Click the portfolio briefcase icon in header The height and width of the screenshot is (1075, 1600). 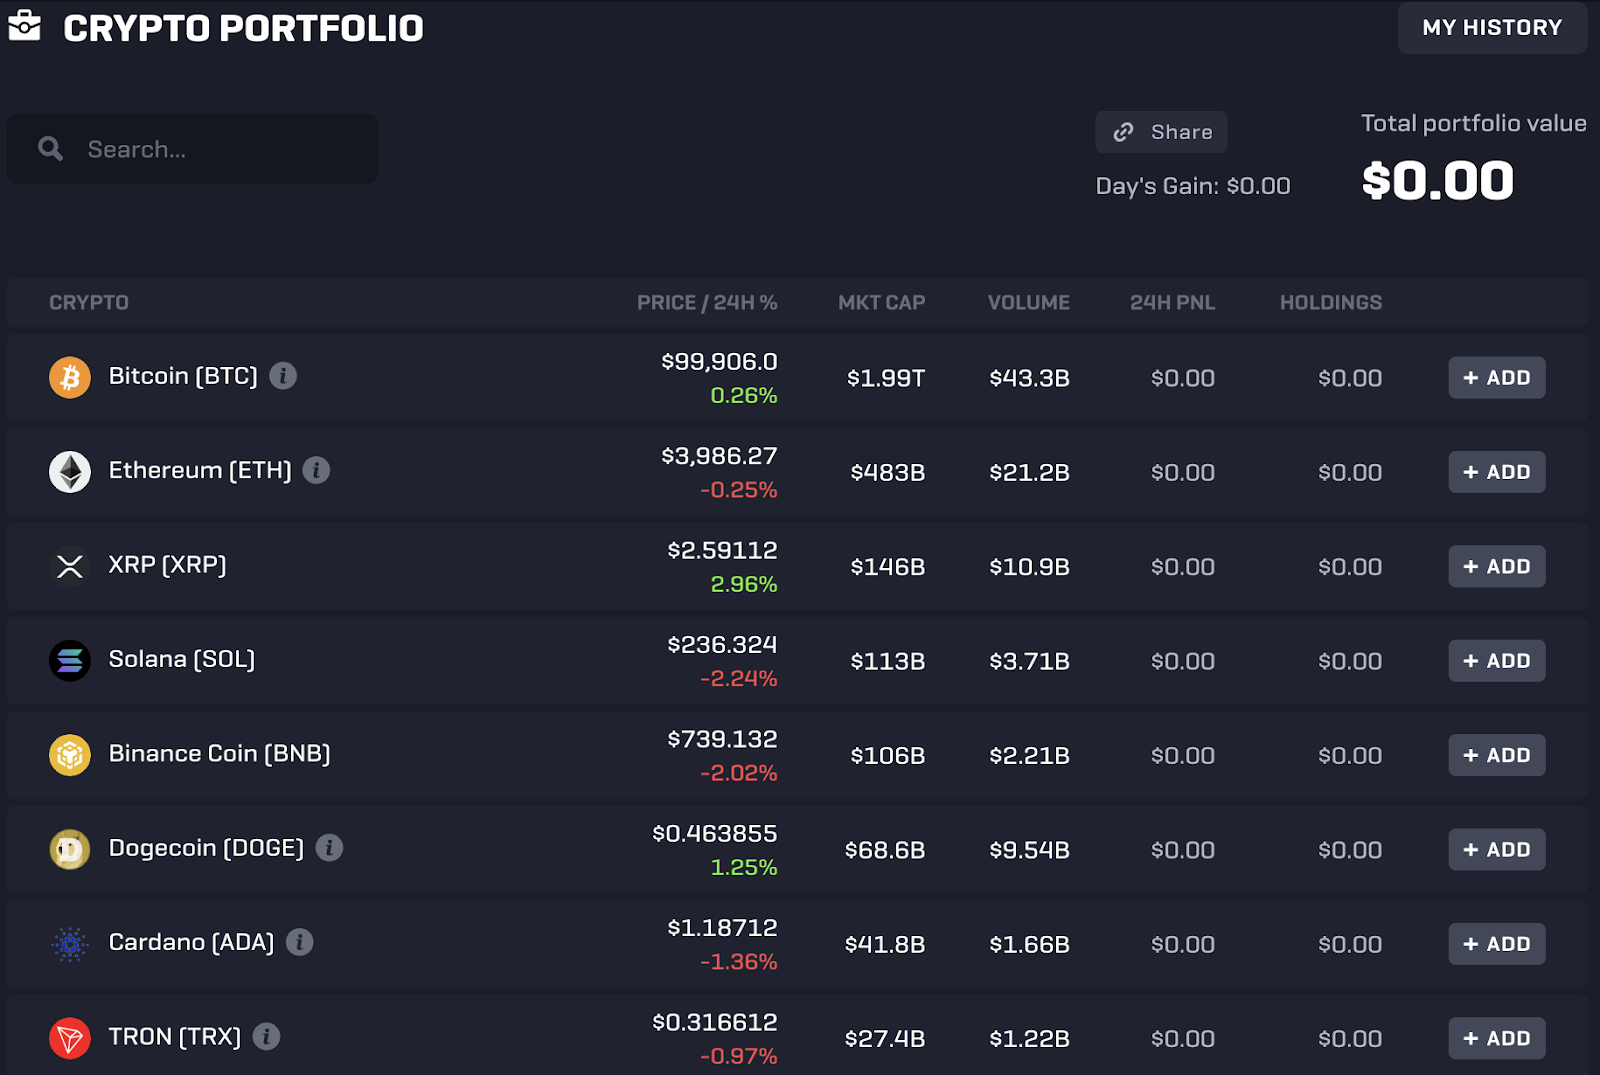coord(24,26)
